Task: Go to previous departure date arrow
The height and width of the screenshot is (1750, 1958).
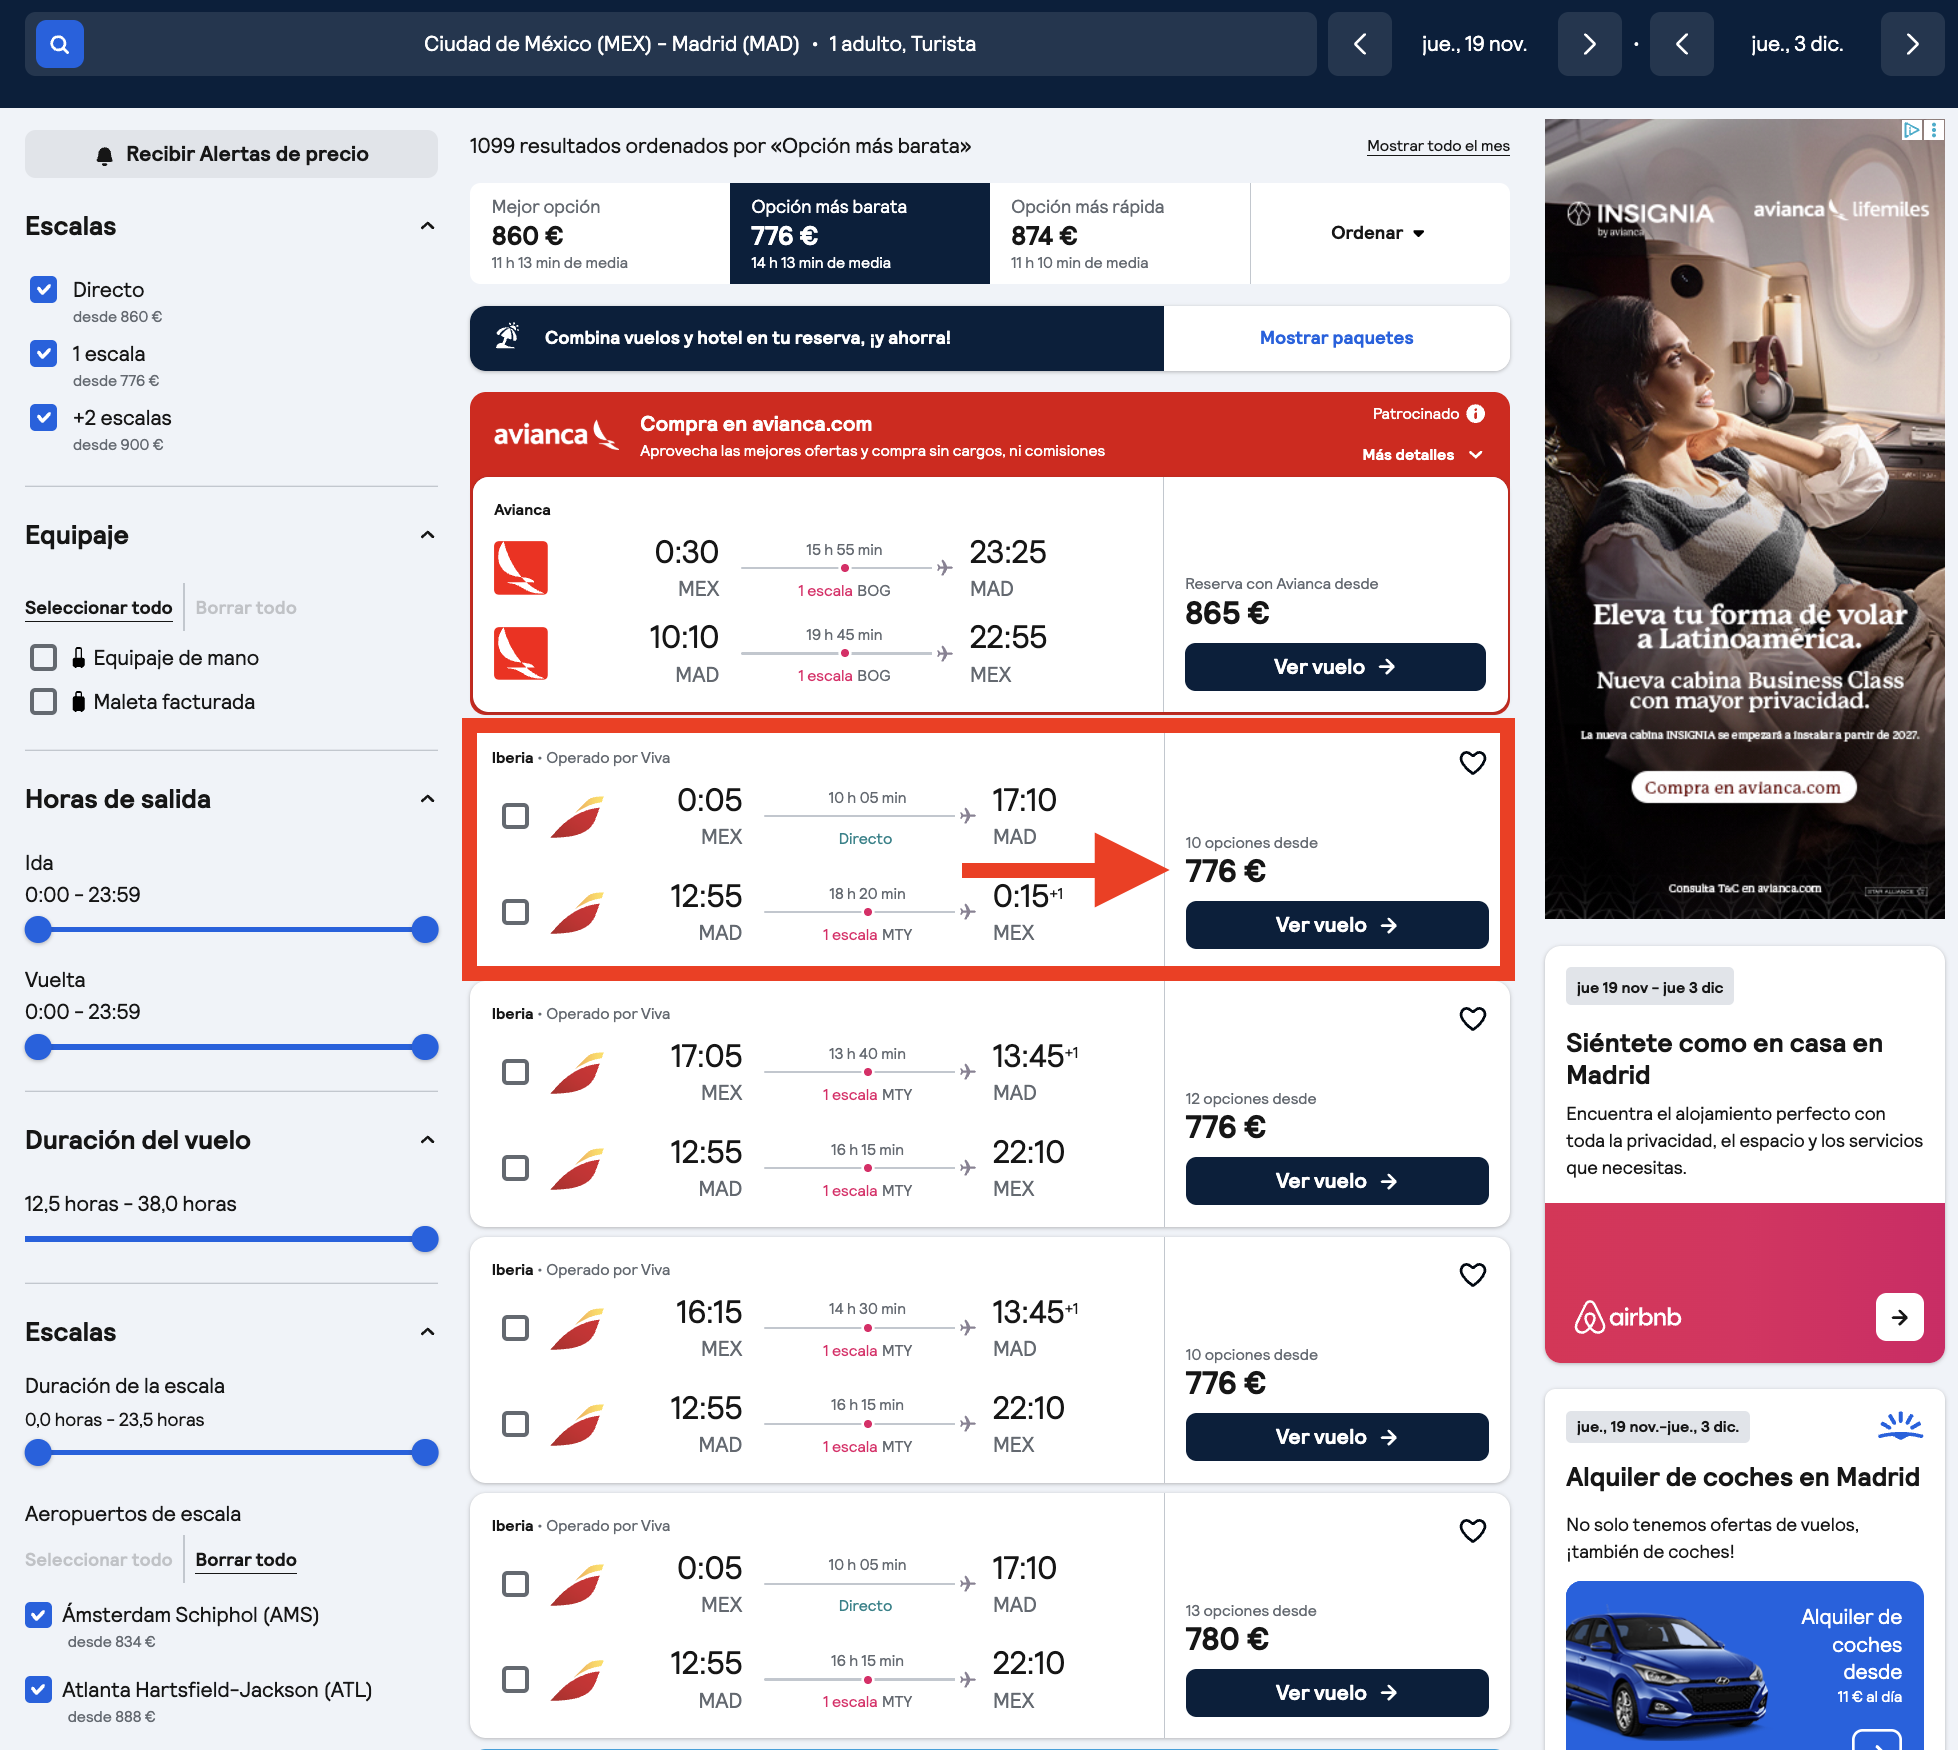Action: coord(1360,44)
